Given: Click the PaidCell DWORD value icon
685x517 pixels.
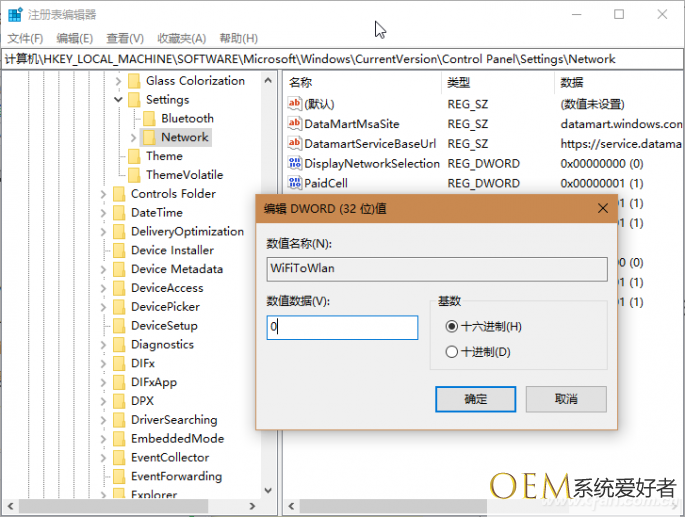Looking at the screenshot, I should pyautogui.click(x=295, y=183).
